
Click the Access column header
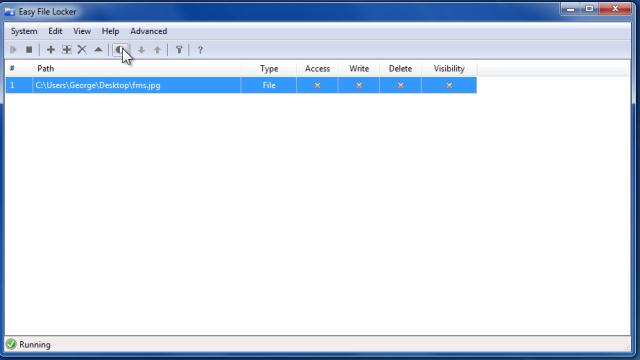click(x=317, y=69)
